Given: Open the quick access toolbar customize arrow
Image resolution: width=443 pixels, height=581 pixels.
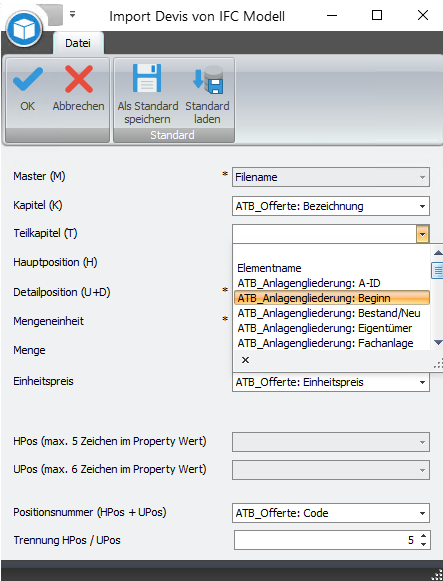Looking at the screenshot, I should [73, 15].
